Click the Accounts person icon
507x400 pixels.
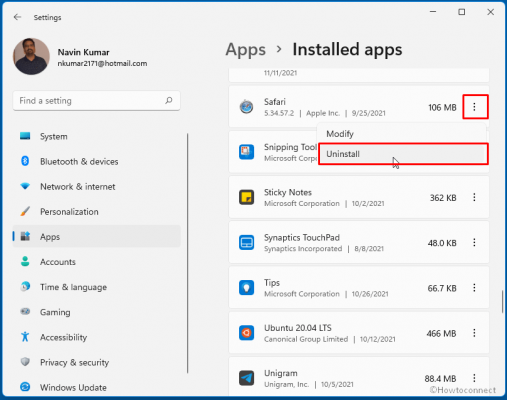coord(25,261)
